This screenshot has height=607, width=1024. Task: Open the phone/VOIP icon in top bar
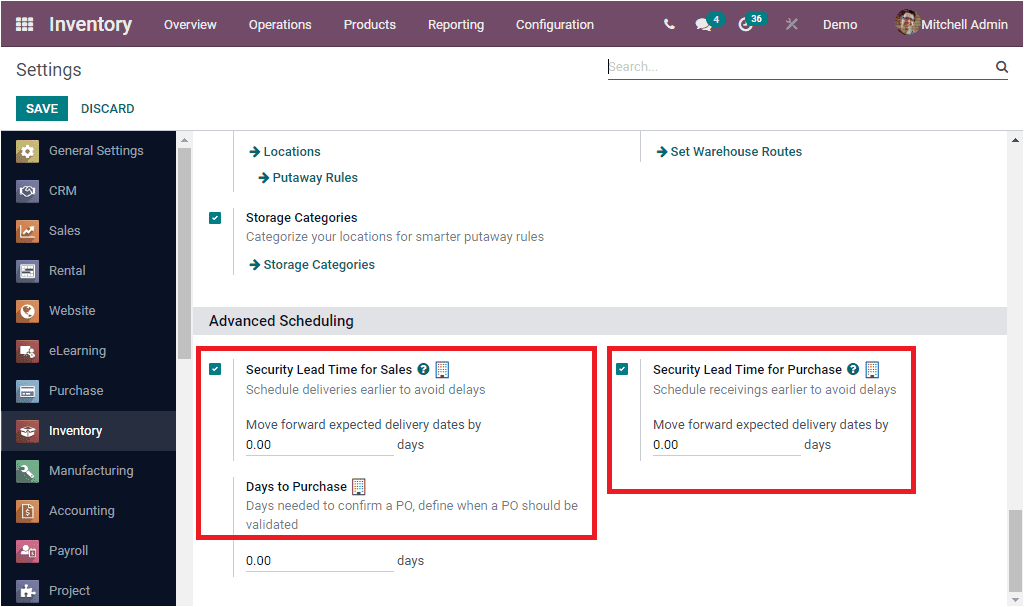(668, 23)
